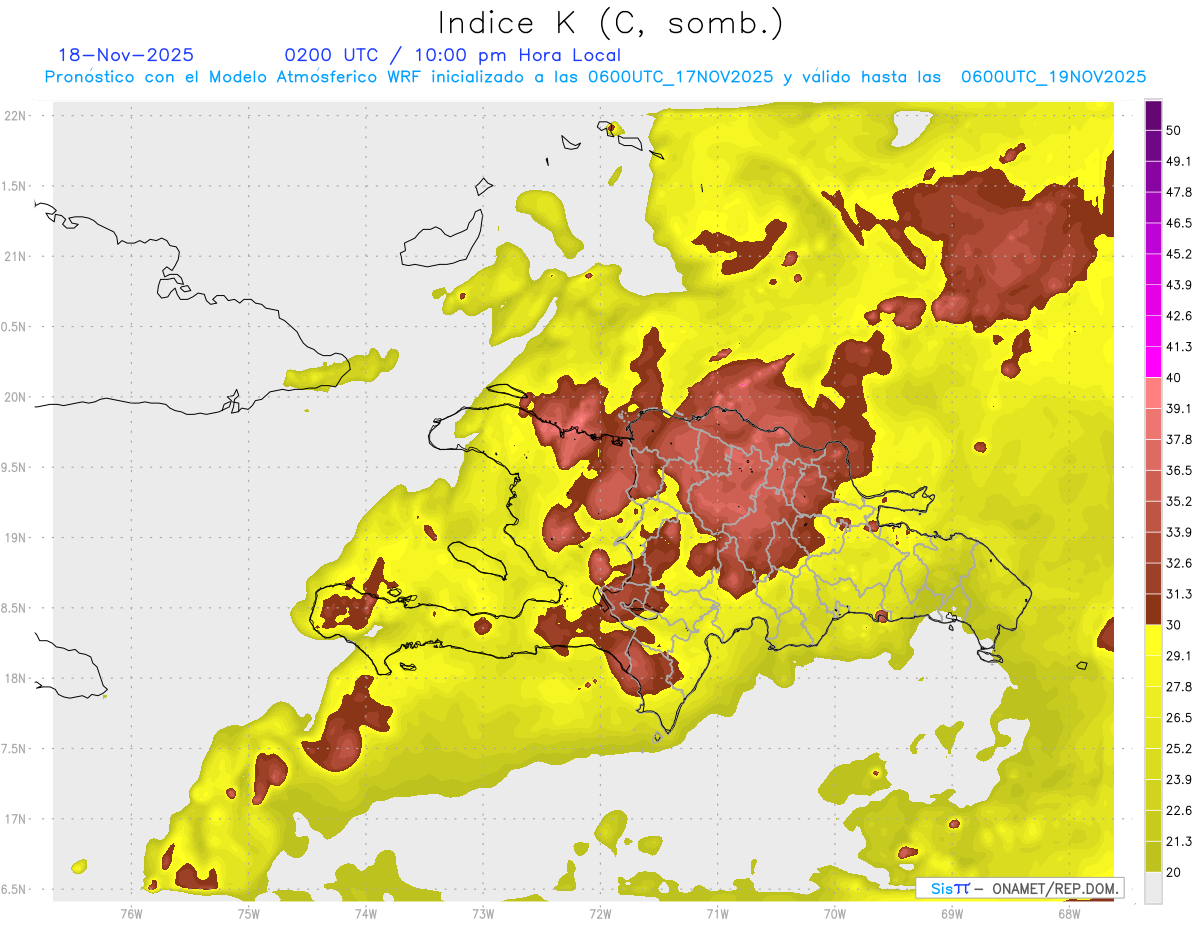Click '0200 UTC / 10:00 pm Hora Local'

(452, 55)
